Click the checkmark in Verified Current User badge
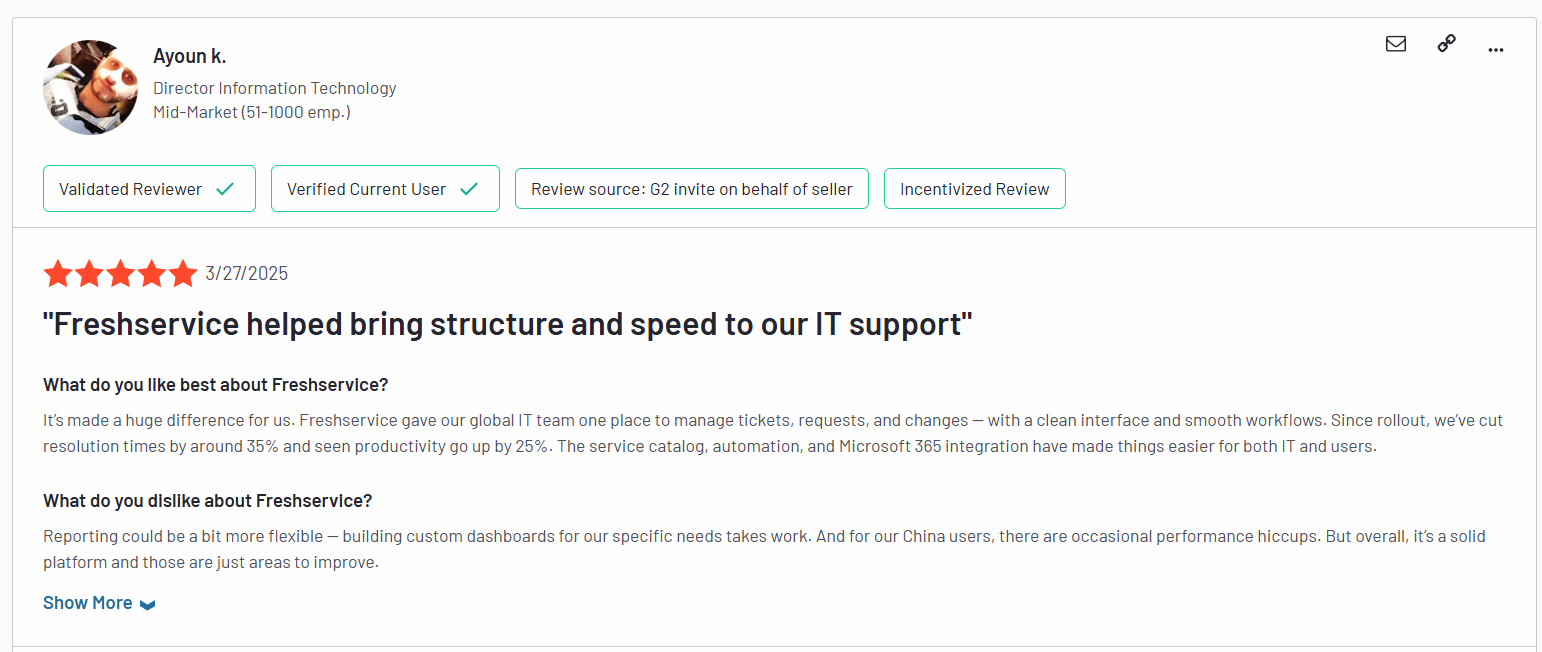1542x652 pixels. [469, 189]
